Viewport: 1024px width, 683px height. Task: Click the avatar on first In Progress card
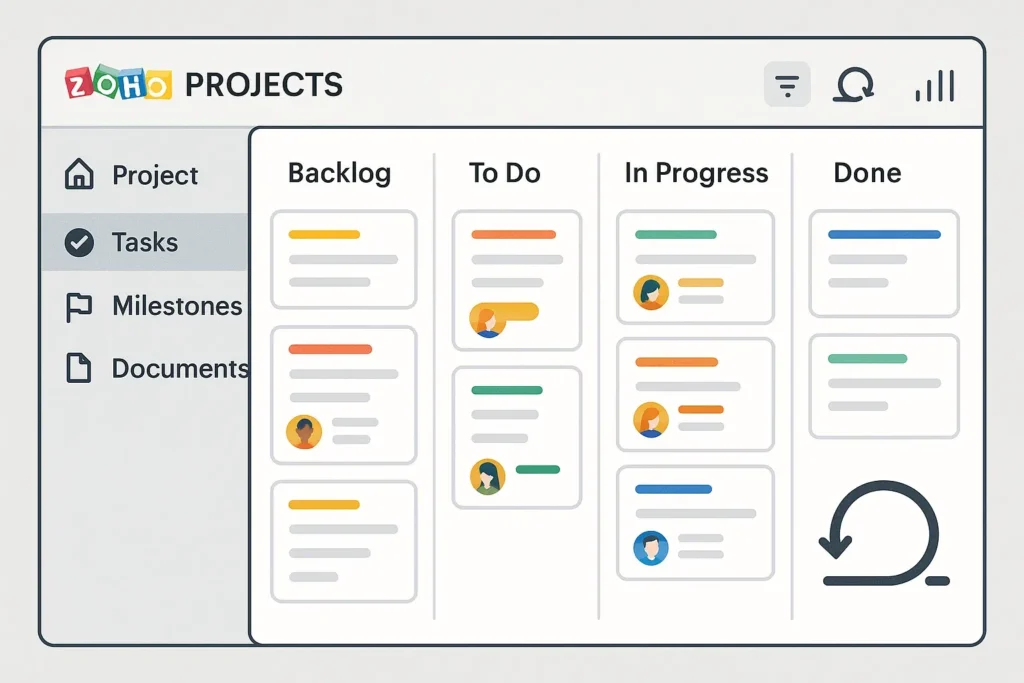tap(651, 291)
